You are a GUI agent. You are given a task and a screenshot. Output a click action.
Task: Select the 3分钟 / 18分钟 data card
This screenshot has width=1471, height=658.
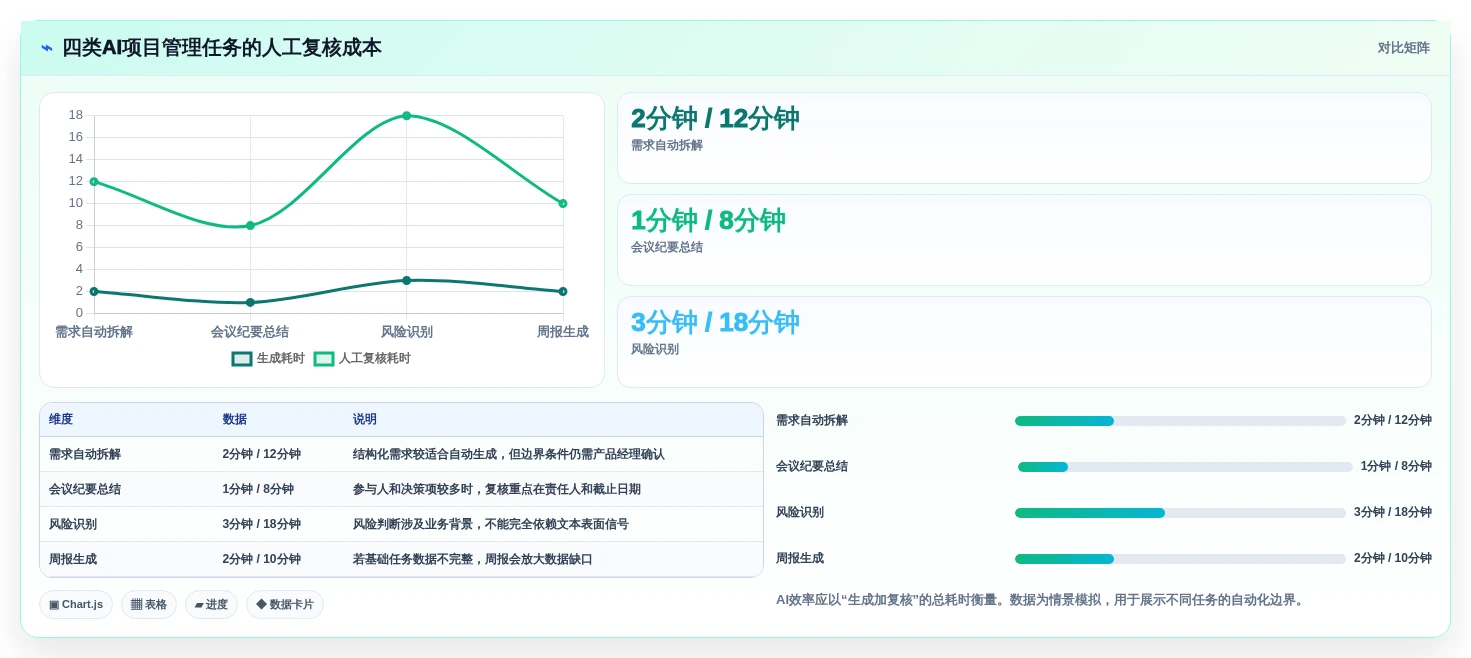(1024, 342)
